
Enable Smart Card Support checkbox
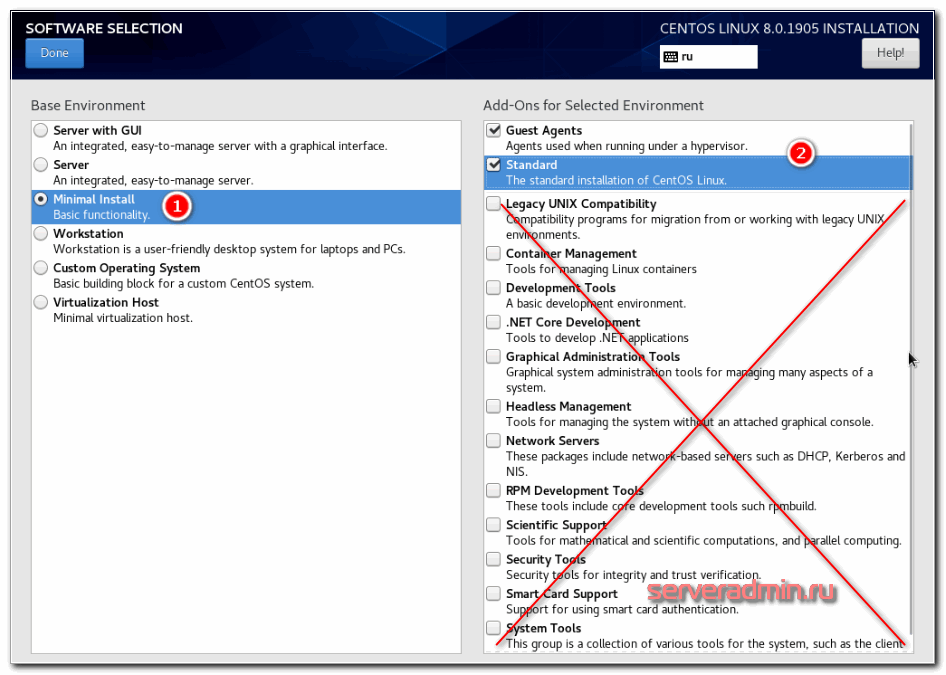(x=494, y=594)
